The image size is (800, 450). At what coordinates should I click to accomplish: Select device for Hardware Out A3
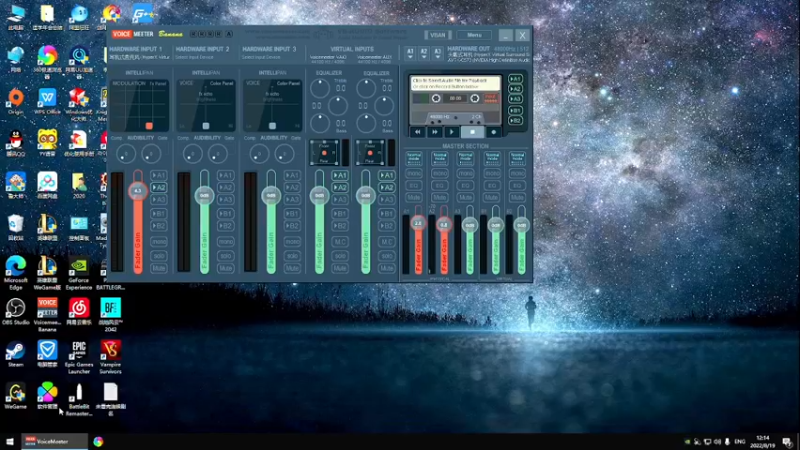pyautogui.click(x=437, y=53)
